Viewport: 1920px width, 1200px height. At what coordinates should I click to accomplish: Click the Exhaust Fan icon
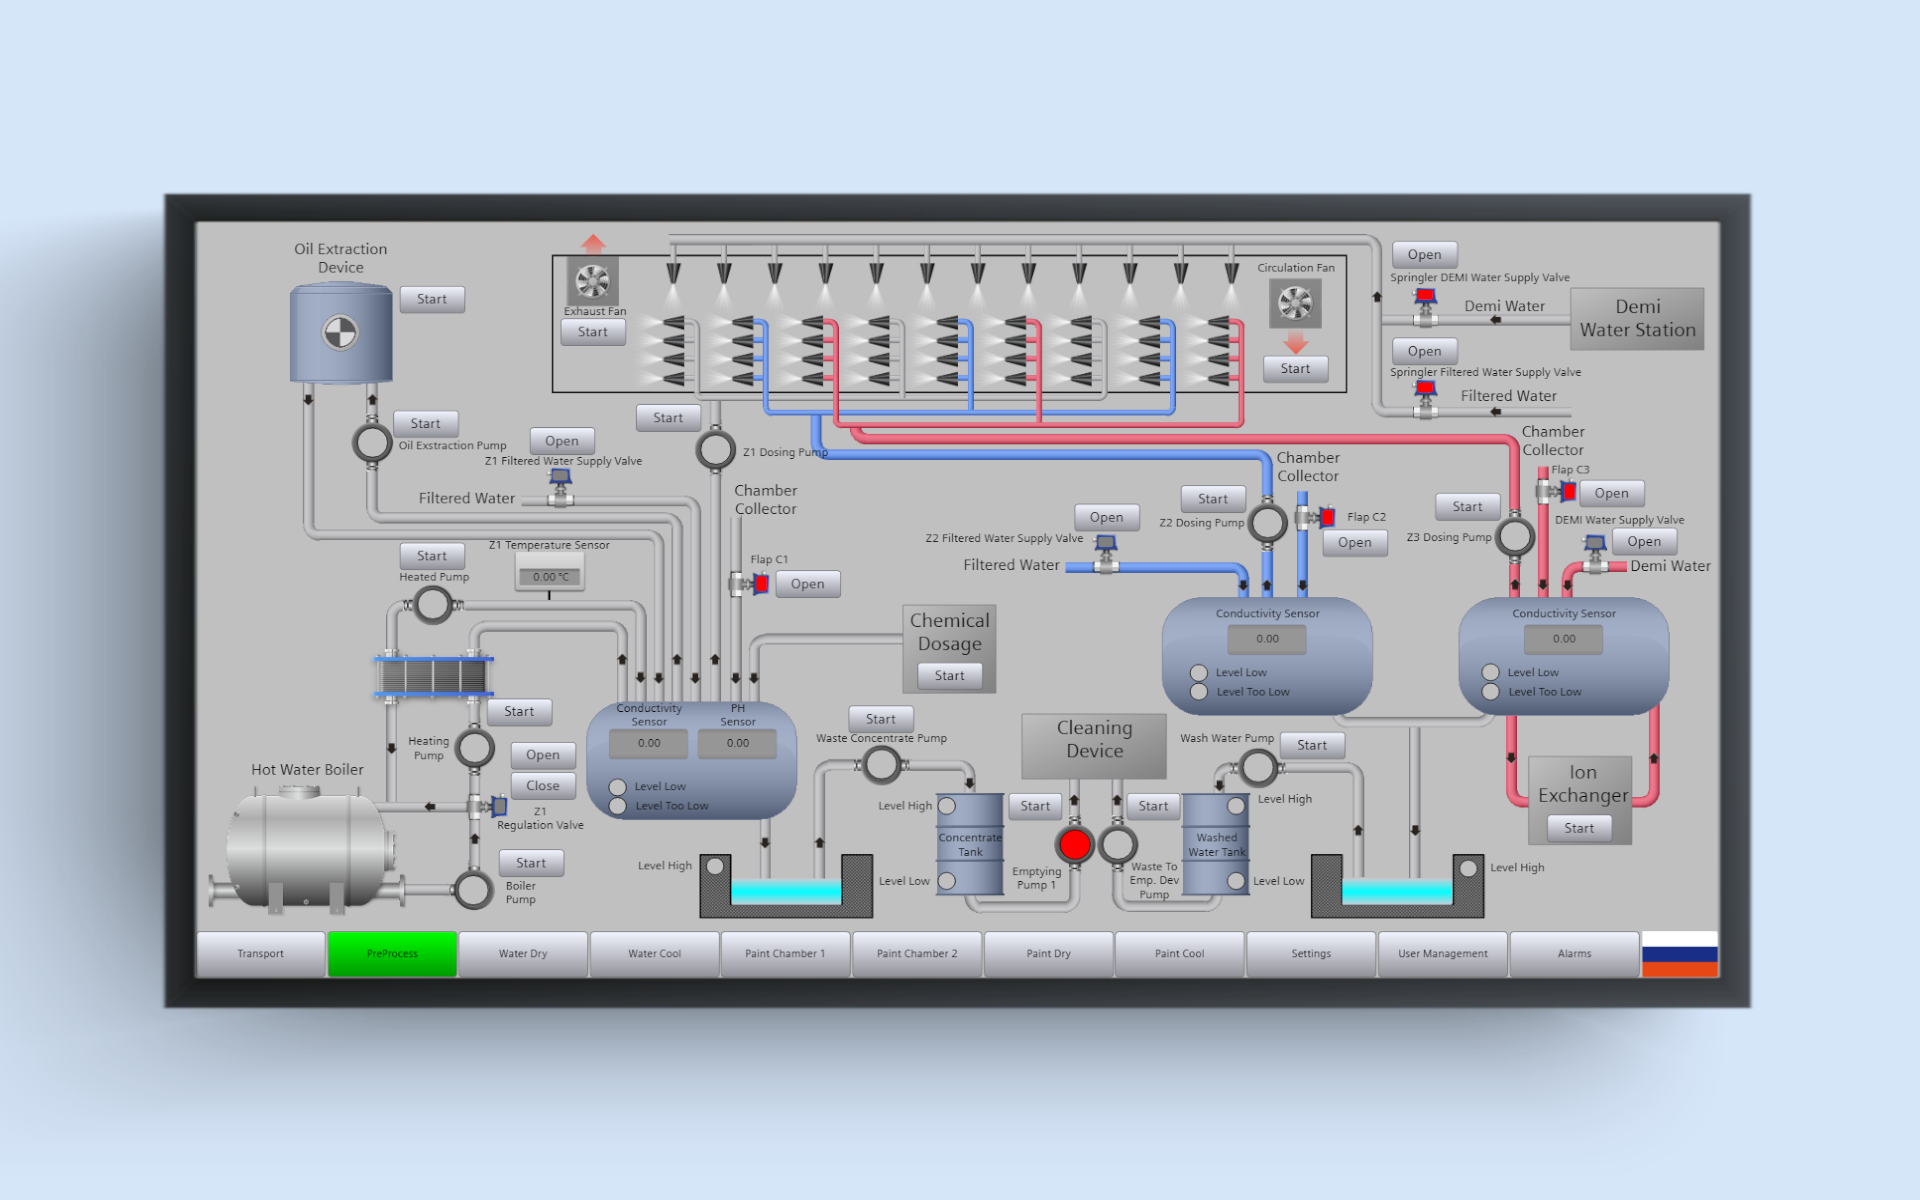[x=593, y=283]
